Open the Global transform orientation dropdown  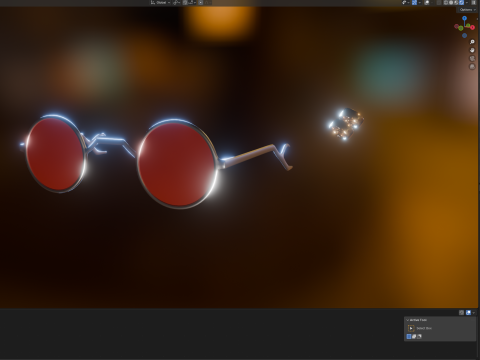(x=160, y=2)
